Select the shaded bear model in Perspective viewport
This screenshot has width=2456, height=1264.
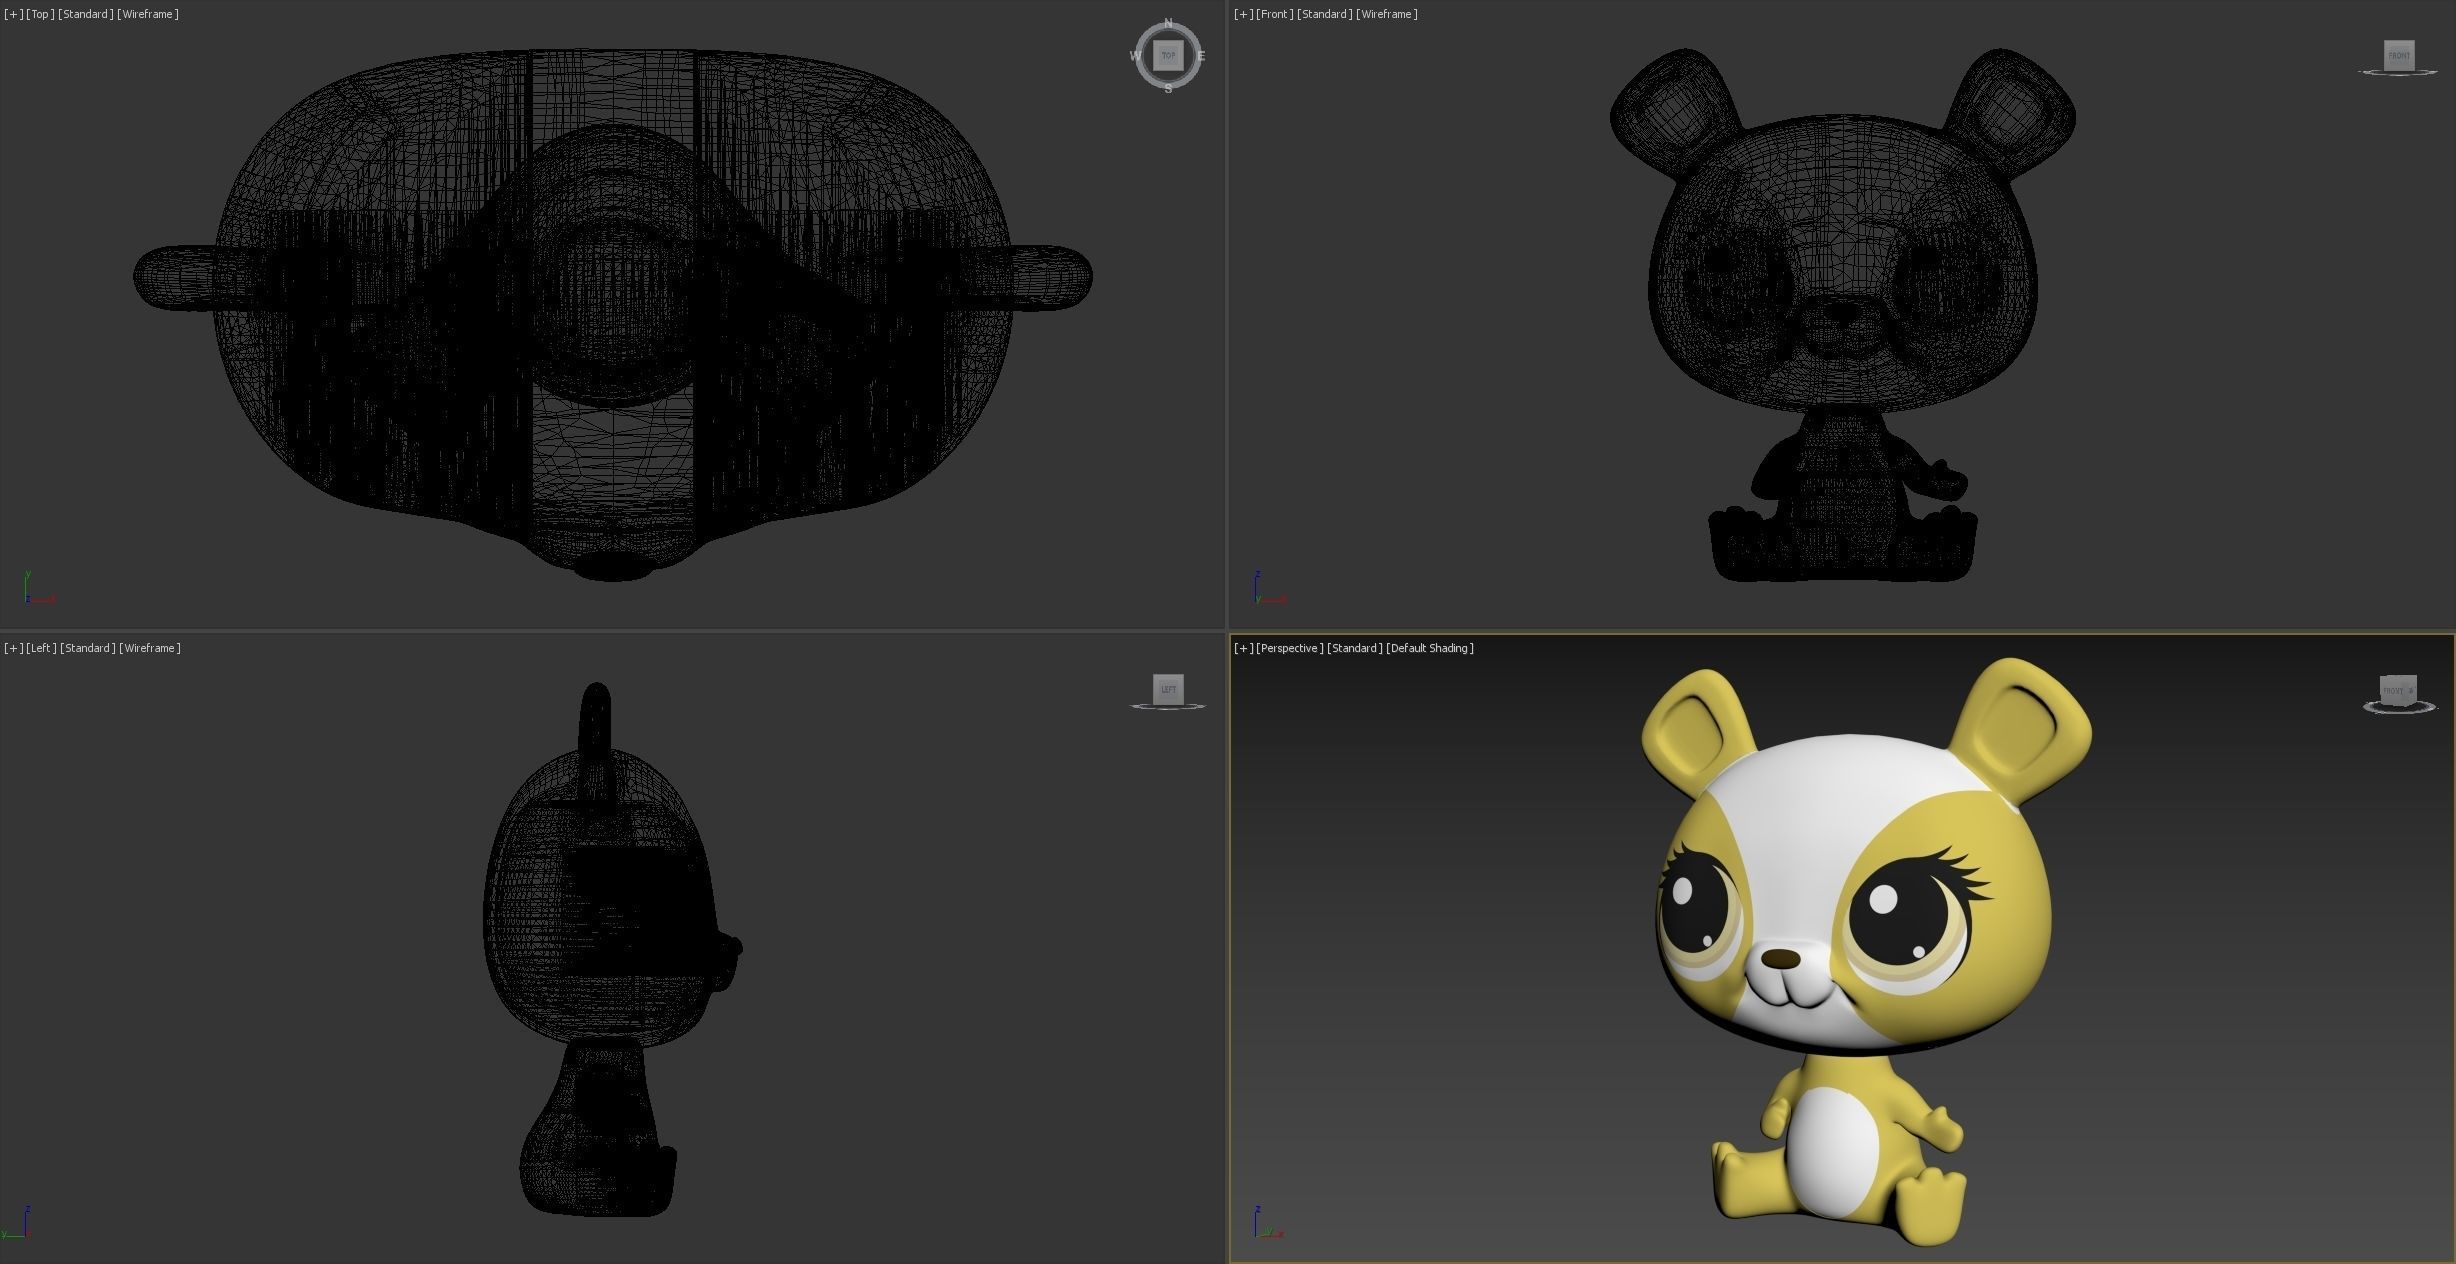click(x=1865, y=950)
